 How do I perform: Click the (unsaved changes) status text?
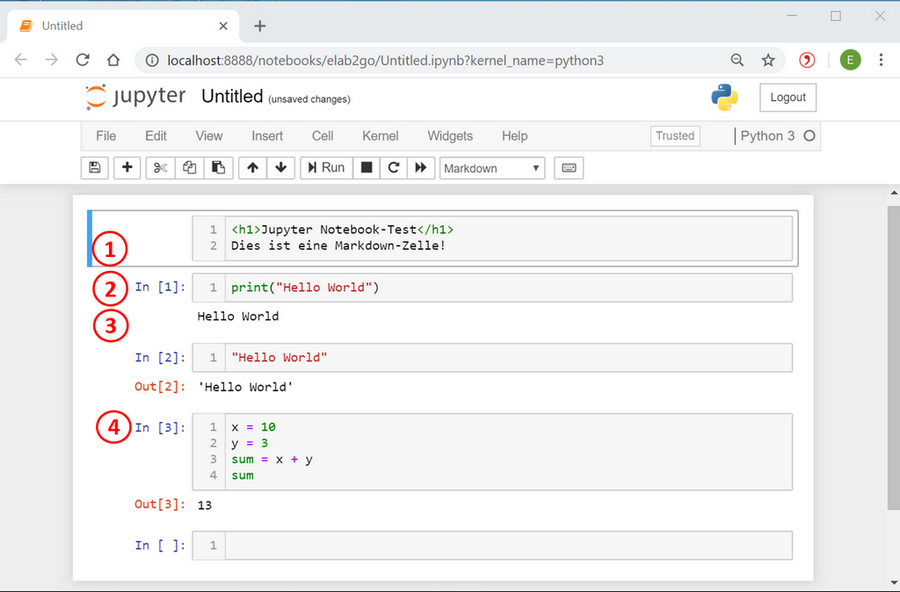coord(309,99)
